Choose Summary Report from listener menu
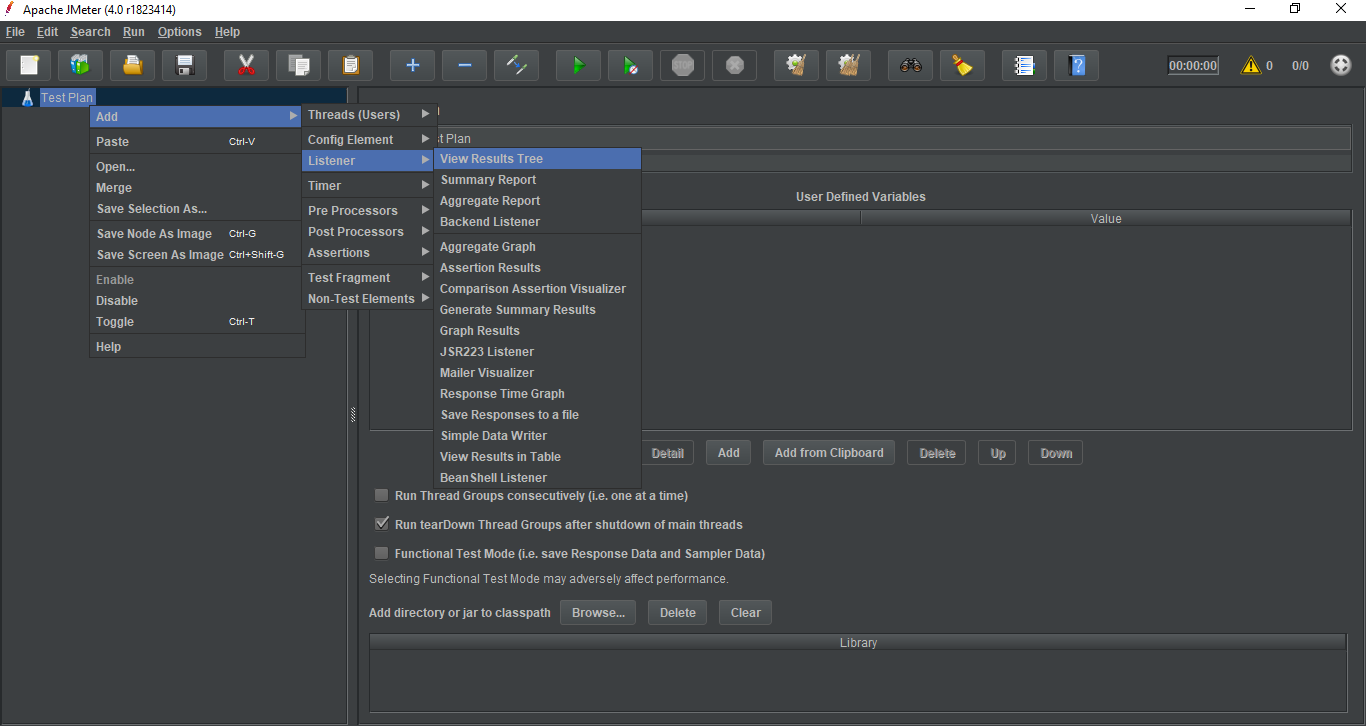Viewport: 1366px width, 726px height. pos(488,180)
